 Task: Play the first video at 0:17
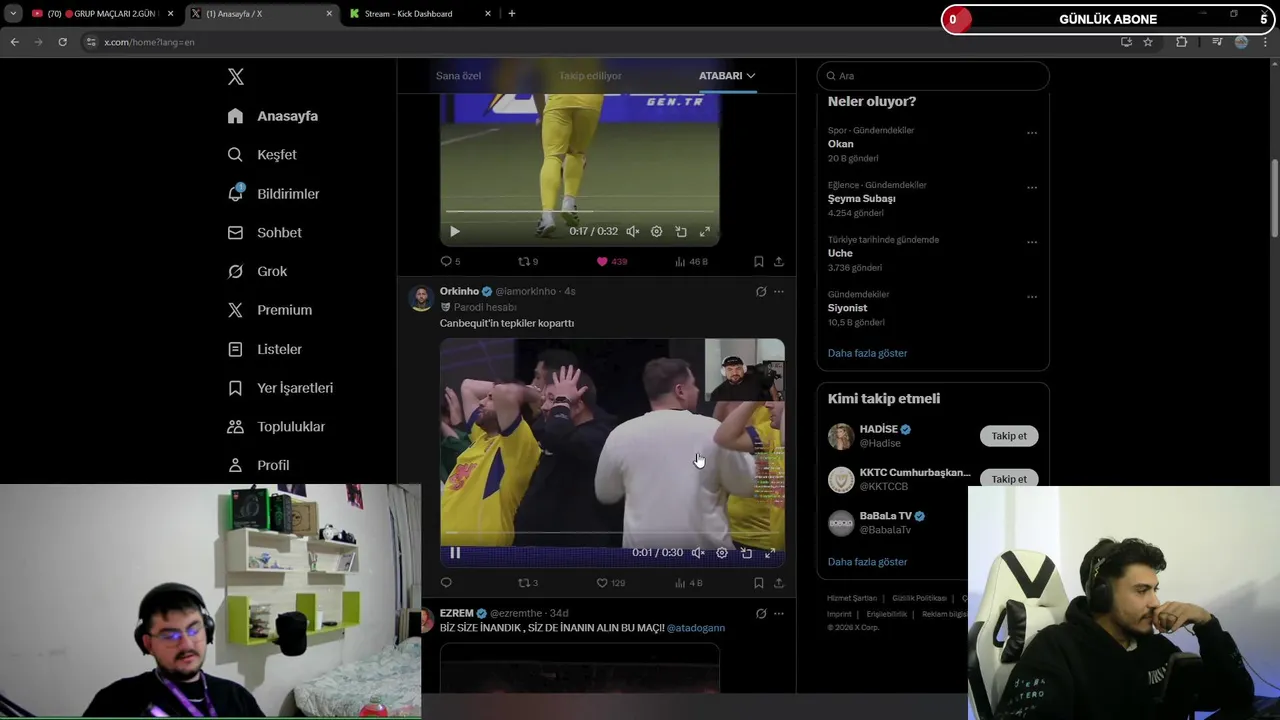click(454, 231)
